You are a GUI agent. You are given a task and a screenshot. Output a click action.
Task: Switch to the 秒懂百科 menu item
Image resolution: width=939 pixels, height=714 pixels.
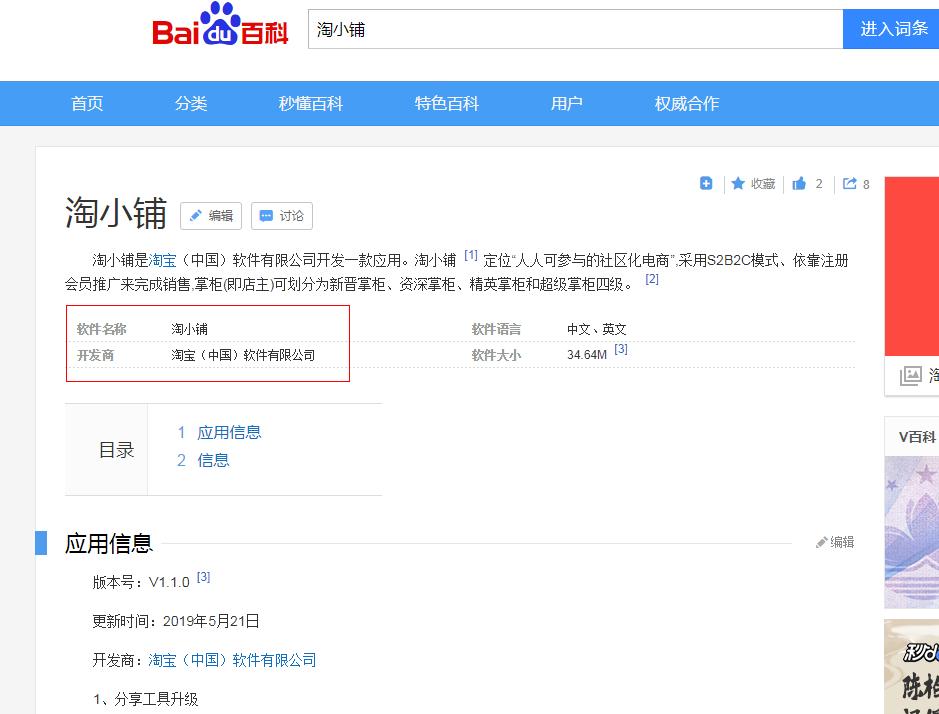coord(310,103)
